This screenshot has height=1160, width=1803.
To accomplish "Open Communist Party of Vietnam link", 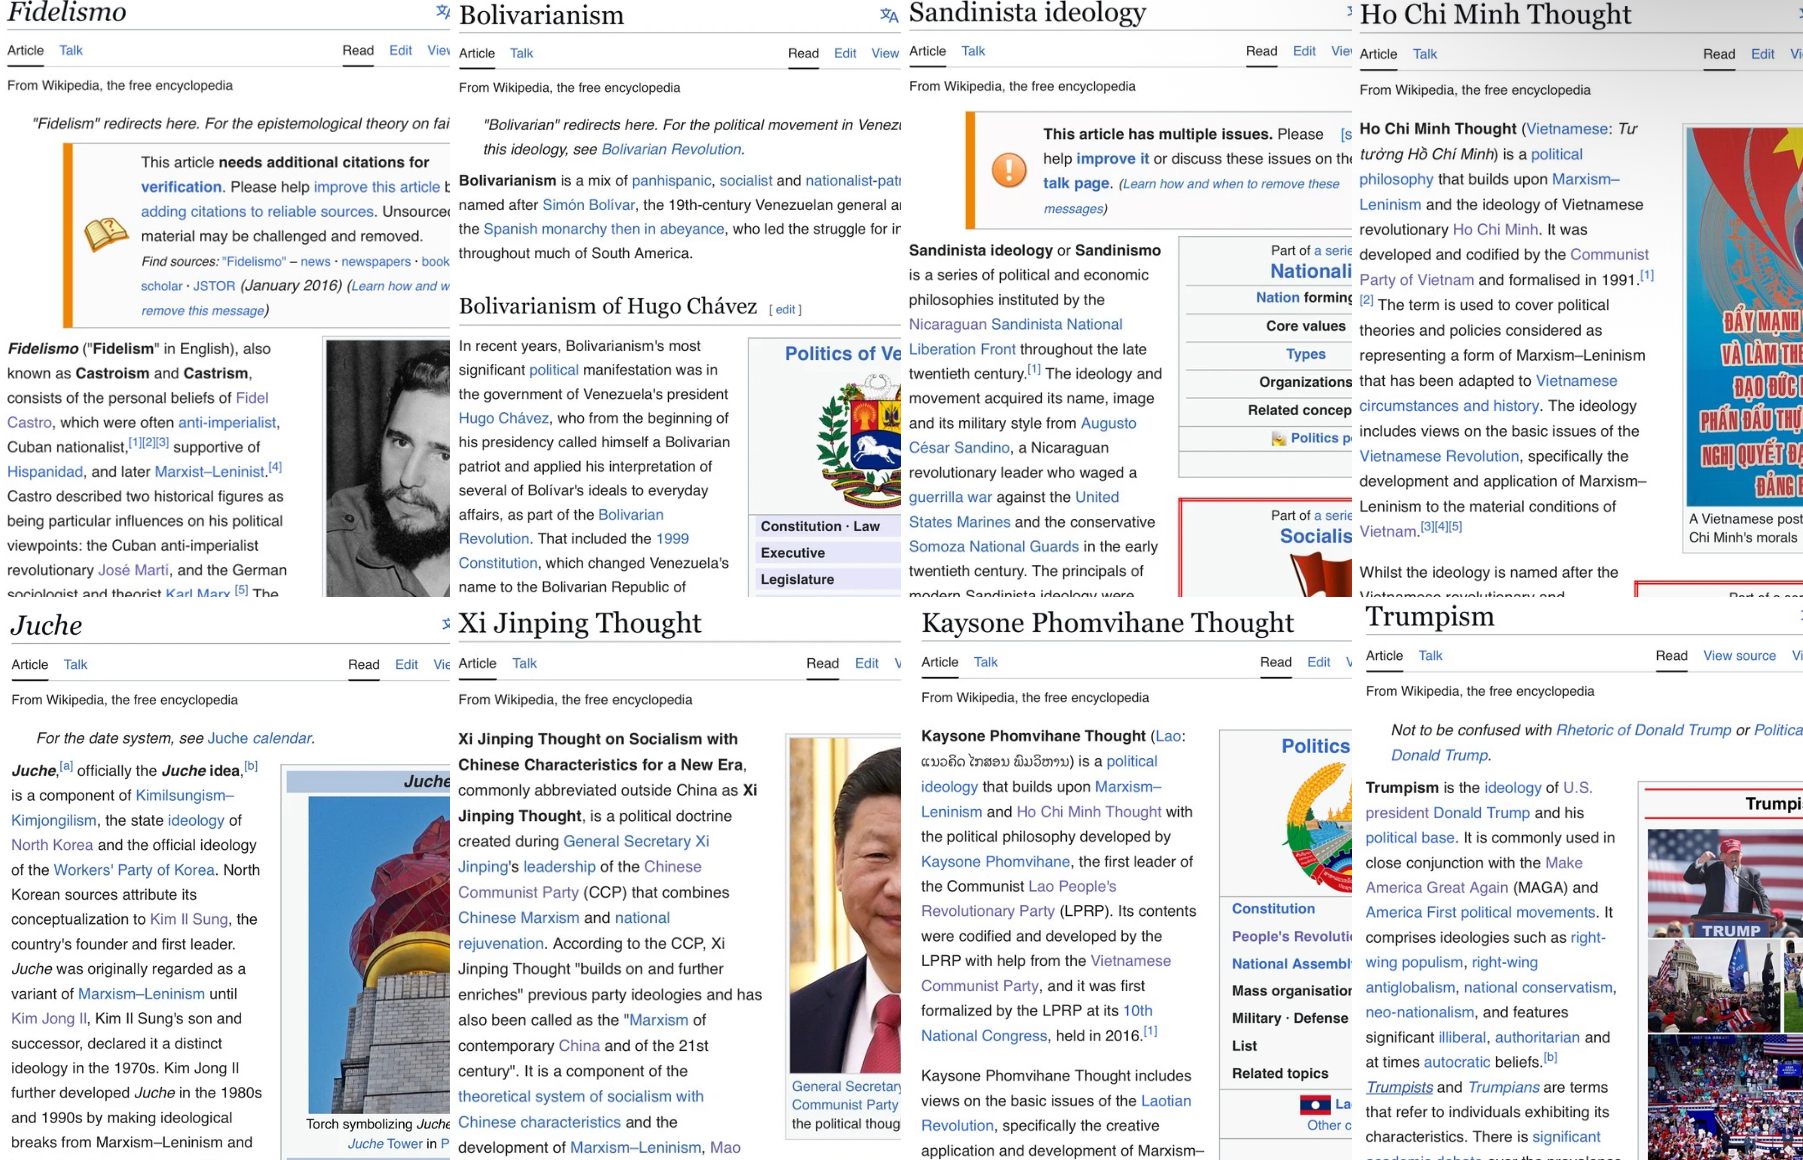I will pos(1504,267).
